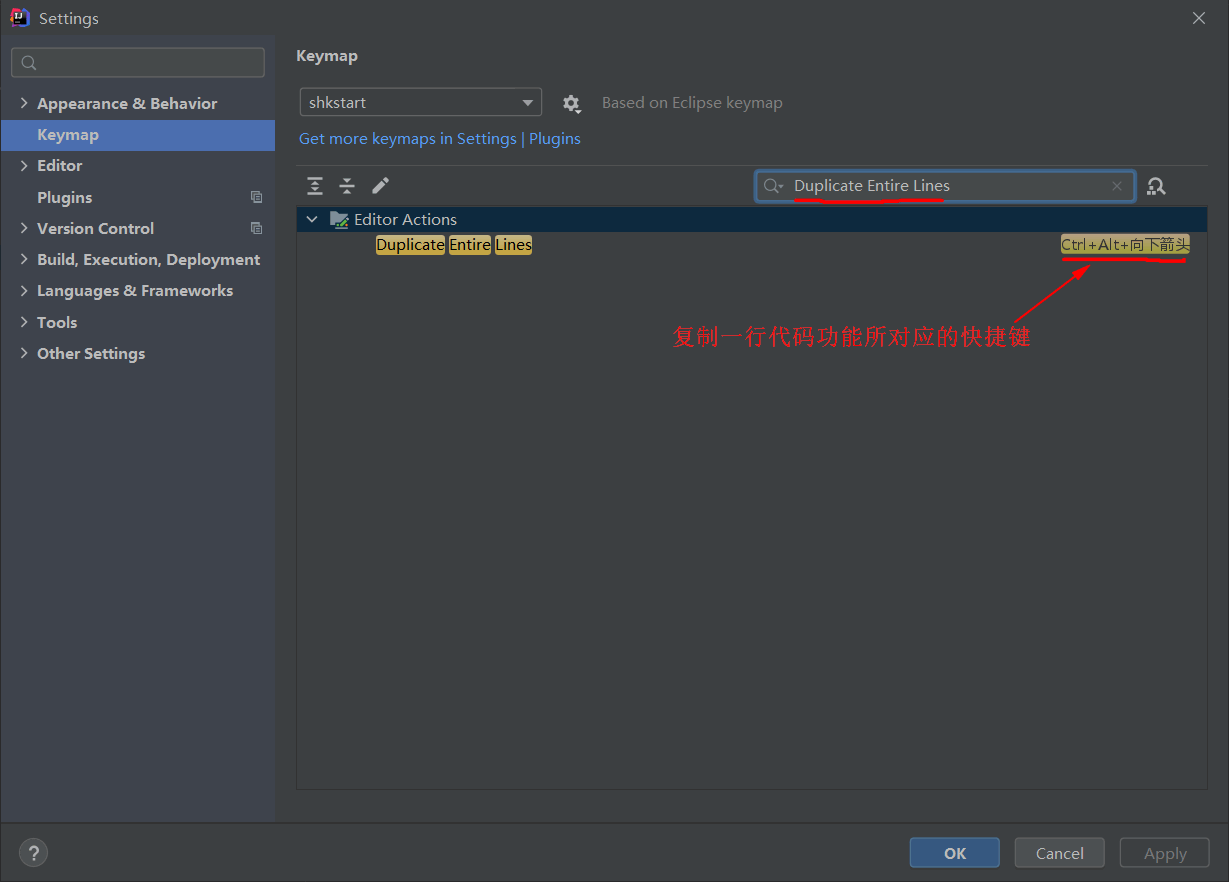
Task: Click the Duplicate Entire Lines search field
Action: point(945,186)
